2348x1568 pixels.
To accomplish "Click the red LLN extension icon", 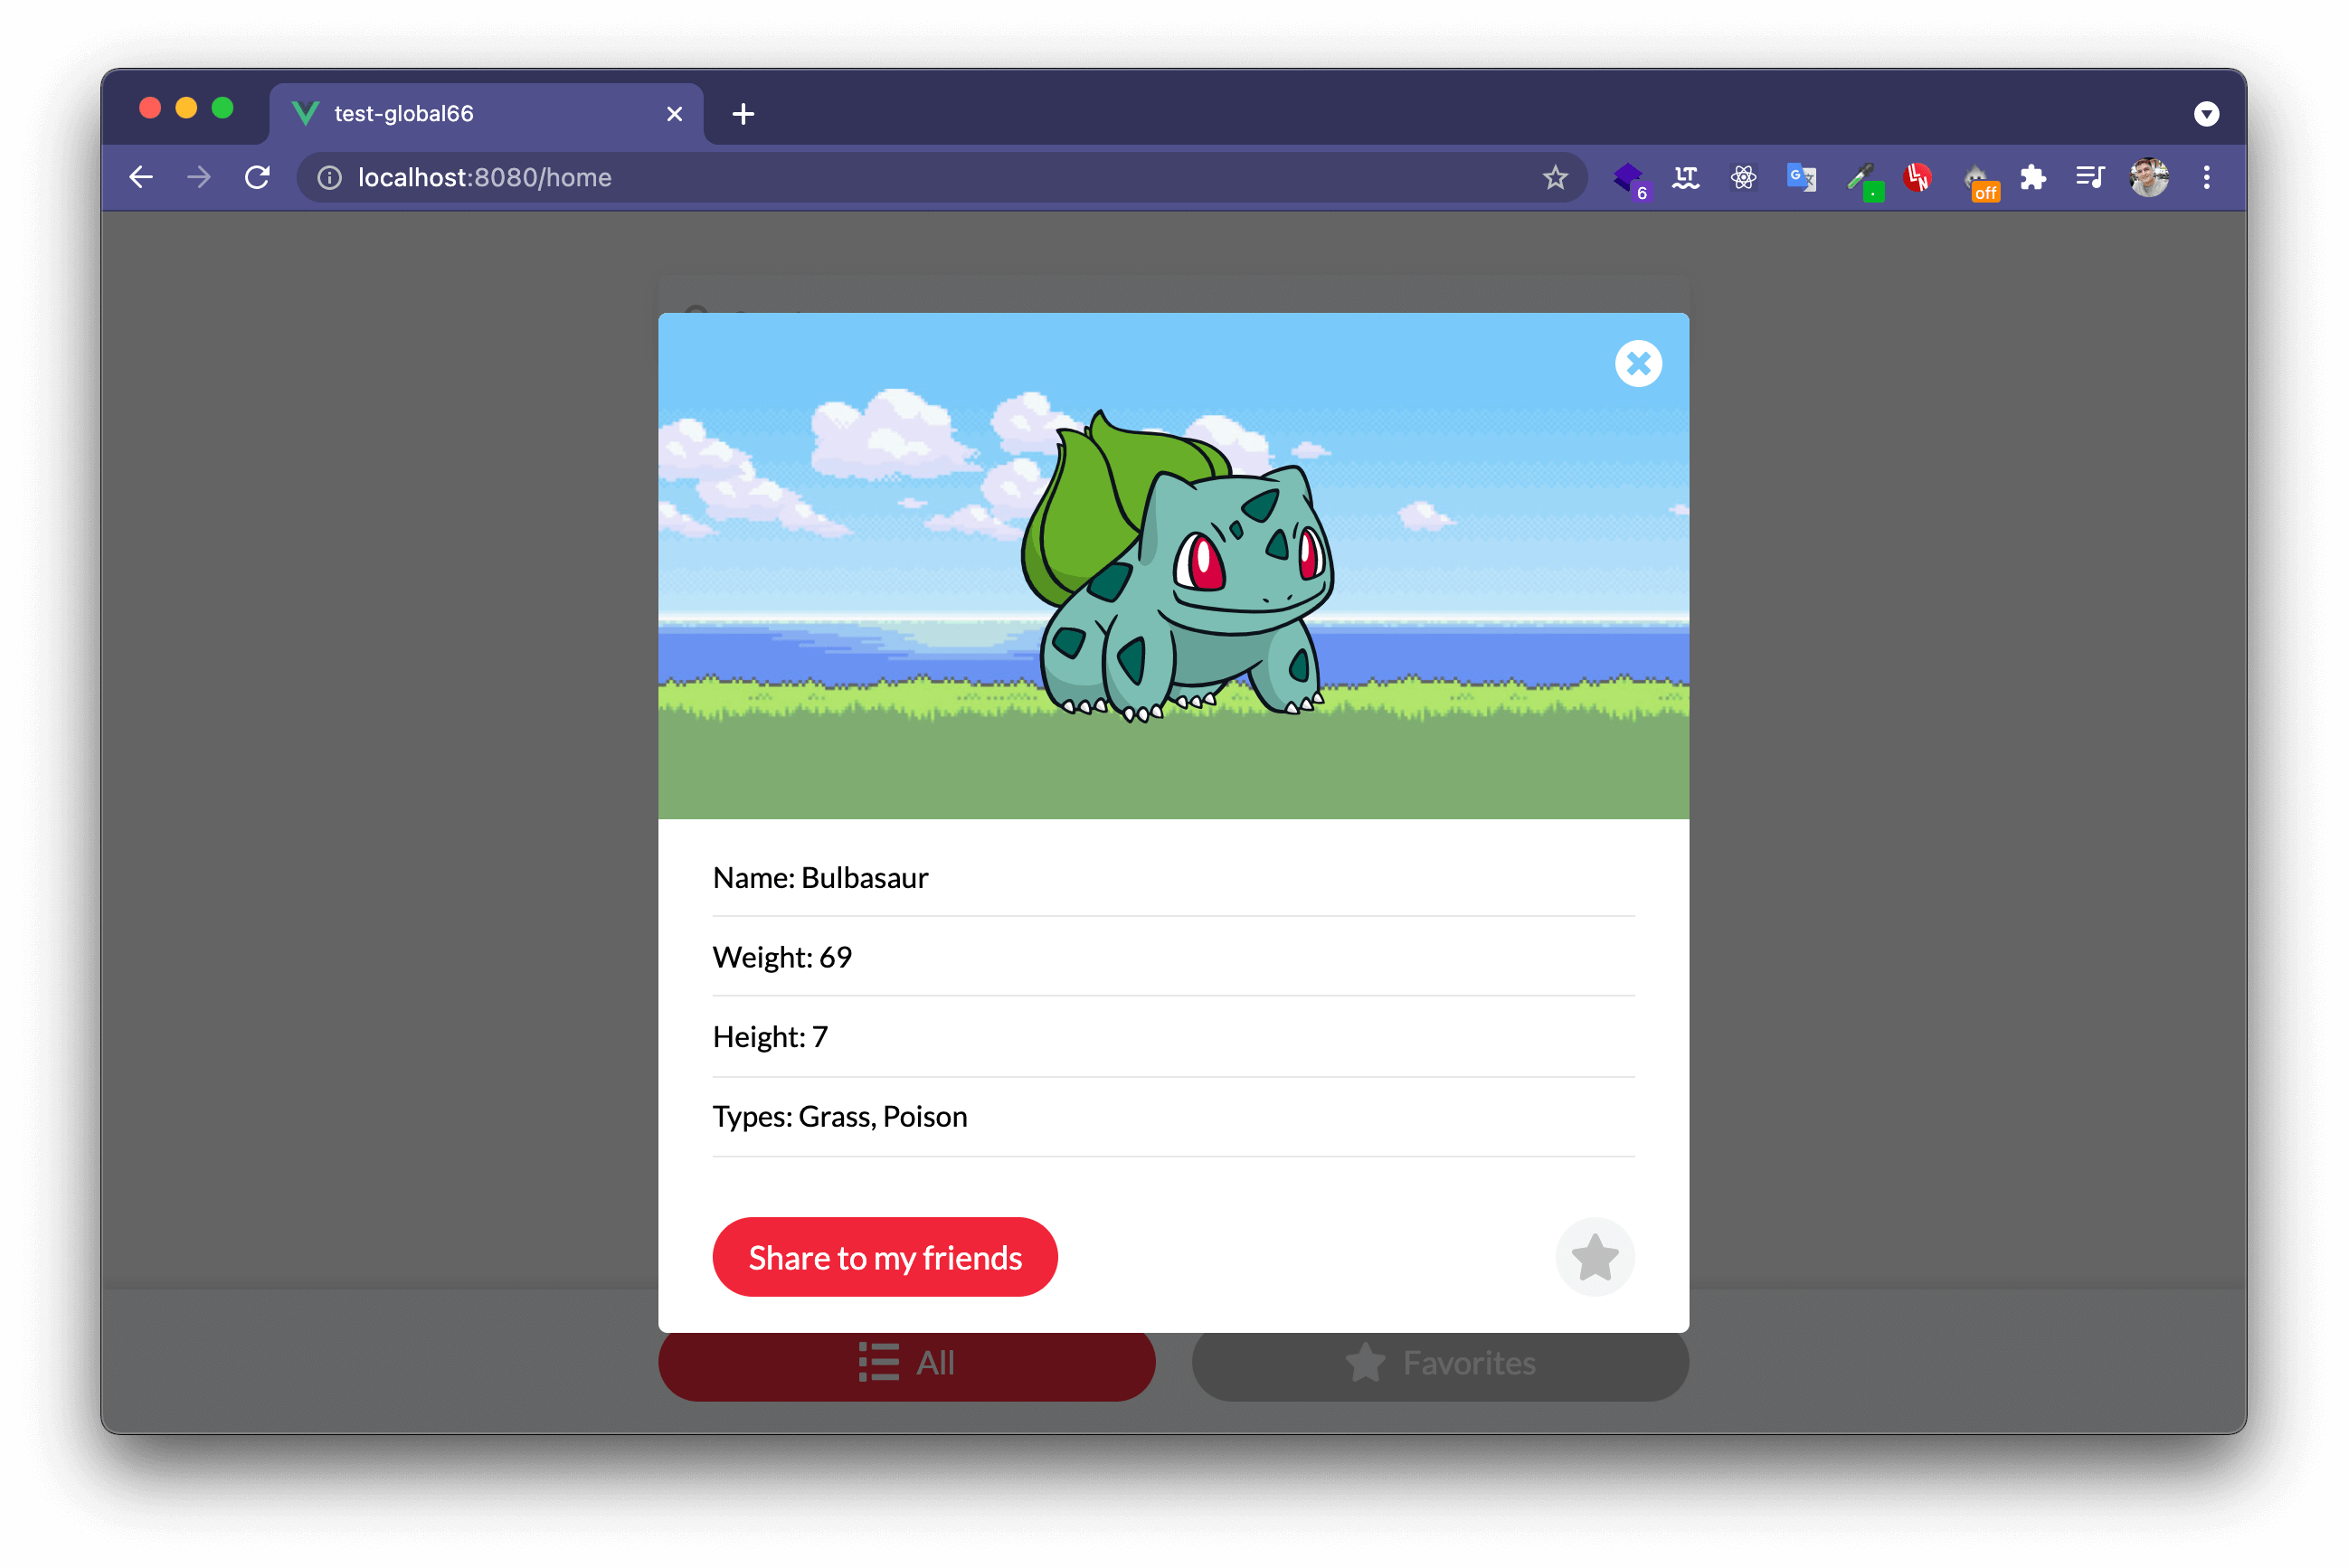I will coord(1917,178).
